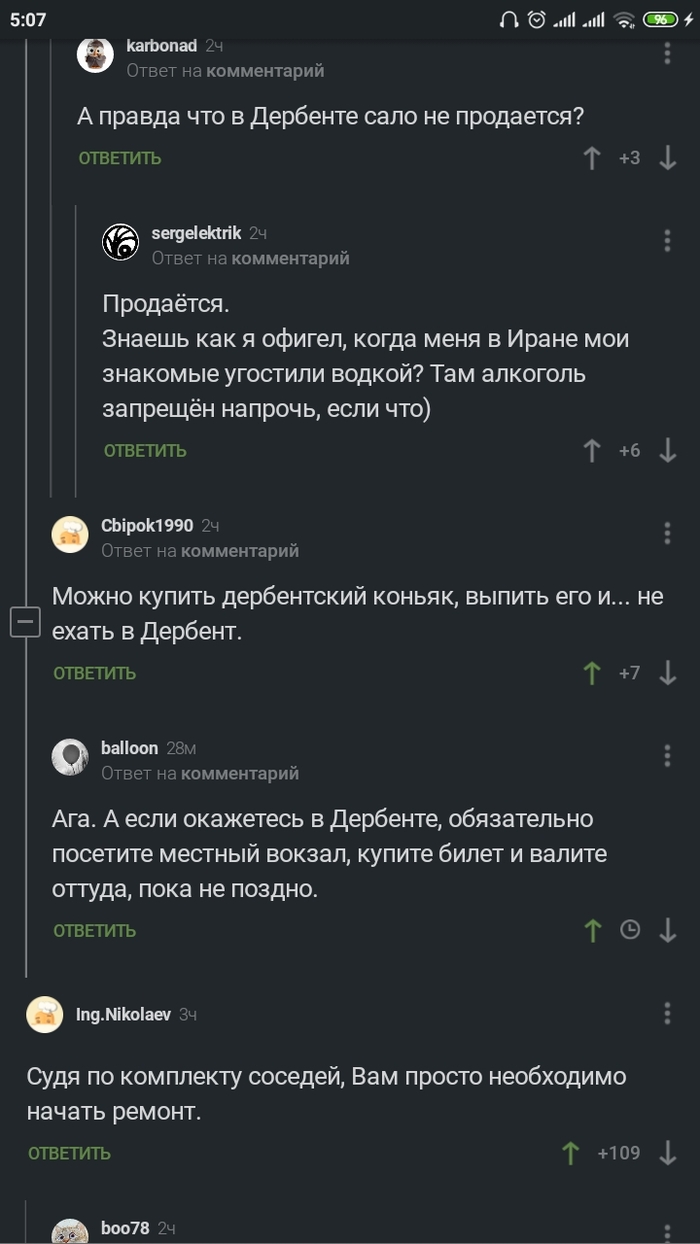Screen dimensions: 700x1244
Task: Upvote karbonad's comment about Derbent
Action: pyautogui.click(x=592, y=158)
